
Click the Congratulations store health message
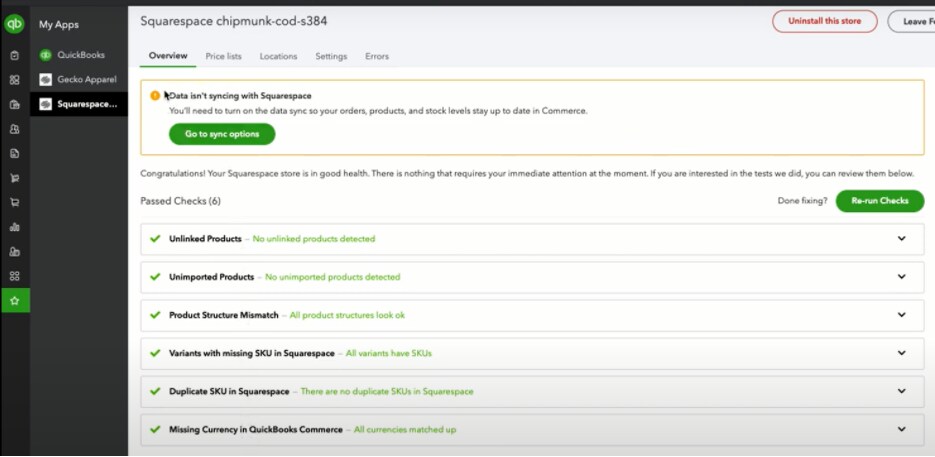pyautogui.click(x=527, y=174)
